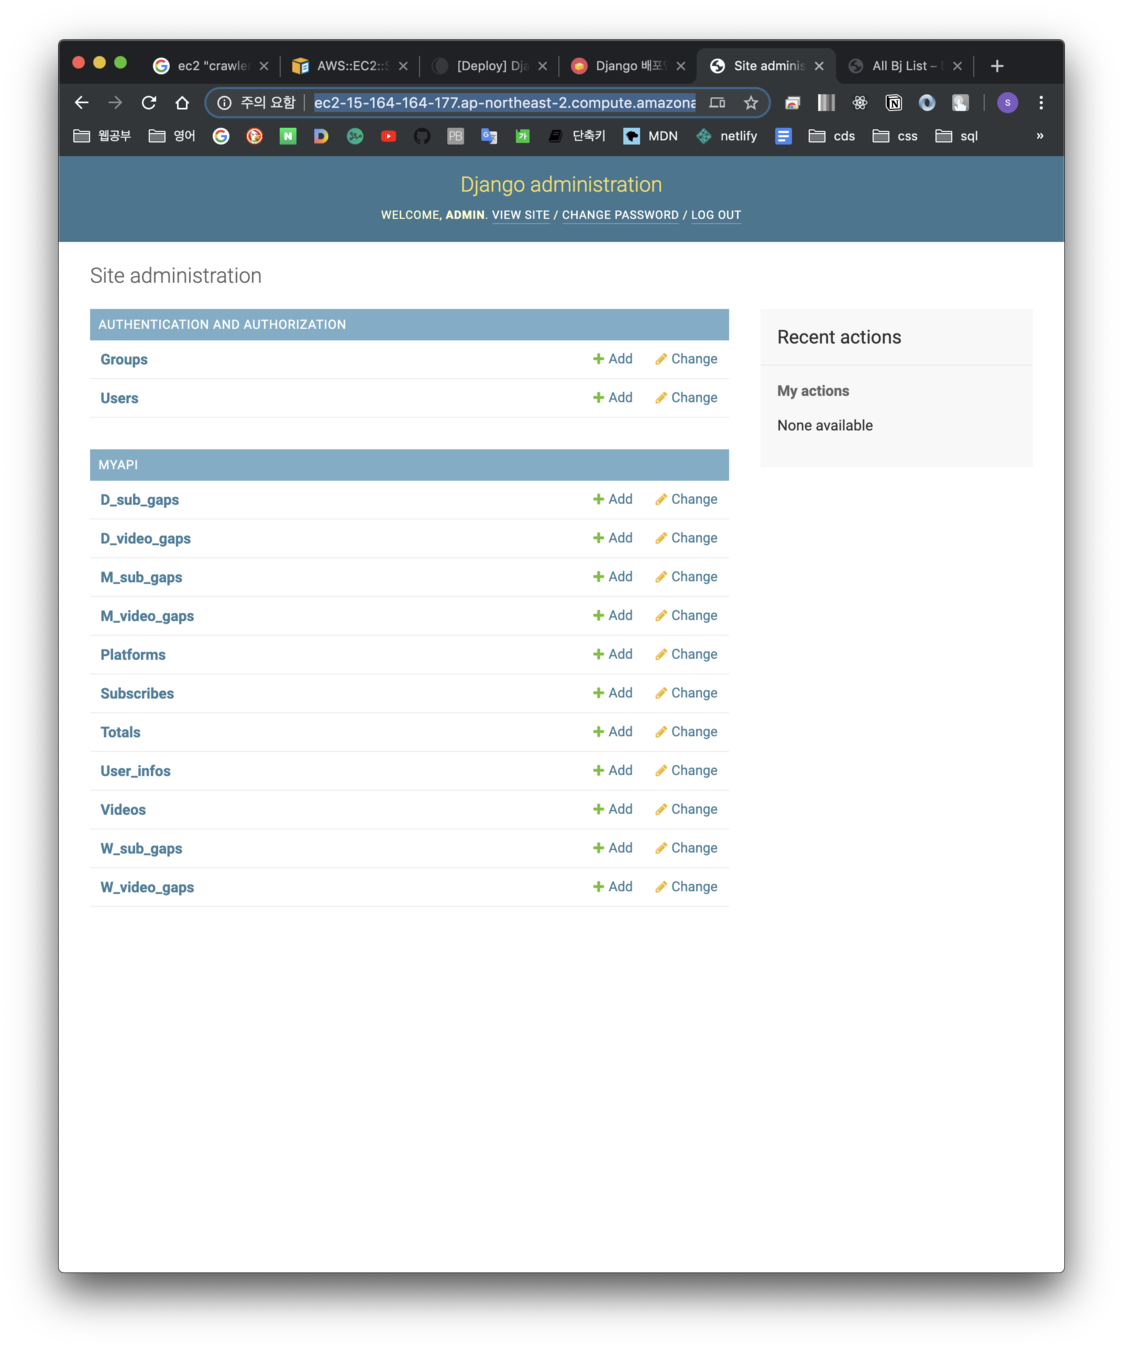Show hidden bookmarks with the overflow chevron
1123x1350 pixels.
click(1040, 136)
